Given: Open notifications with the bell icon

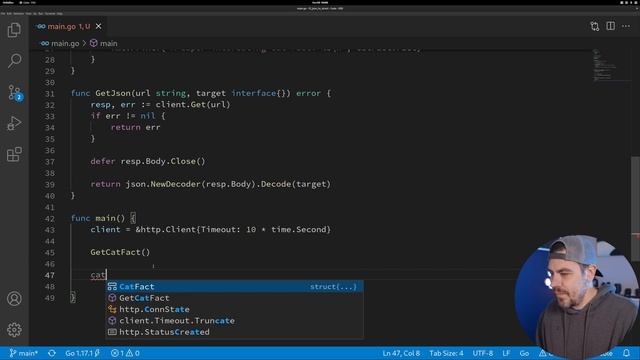Looking at the screenshot, I should pos(627,353).
